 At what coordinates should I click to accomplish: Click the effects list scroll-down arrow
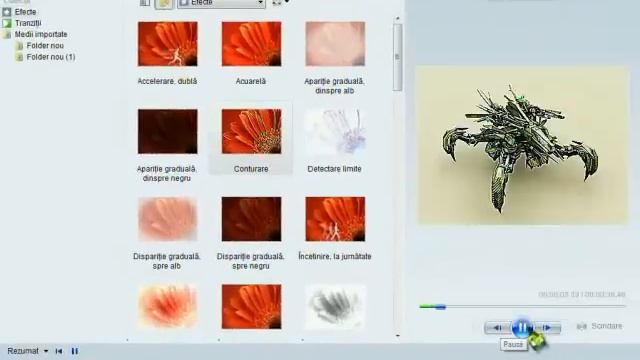tap(398, 336)
